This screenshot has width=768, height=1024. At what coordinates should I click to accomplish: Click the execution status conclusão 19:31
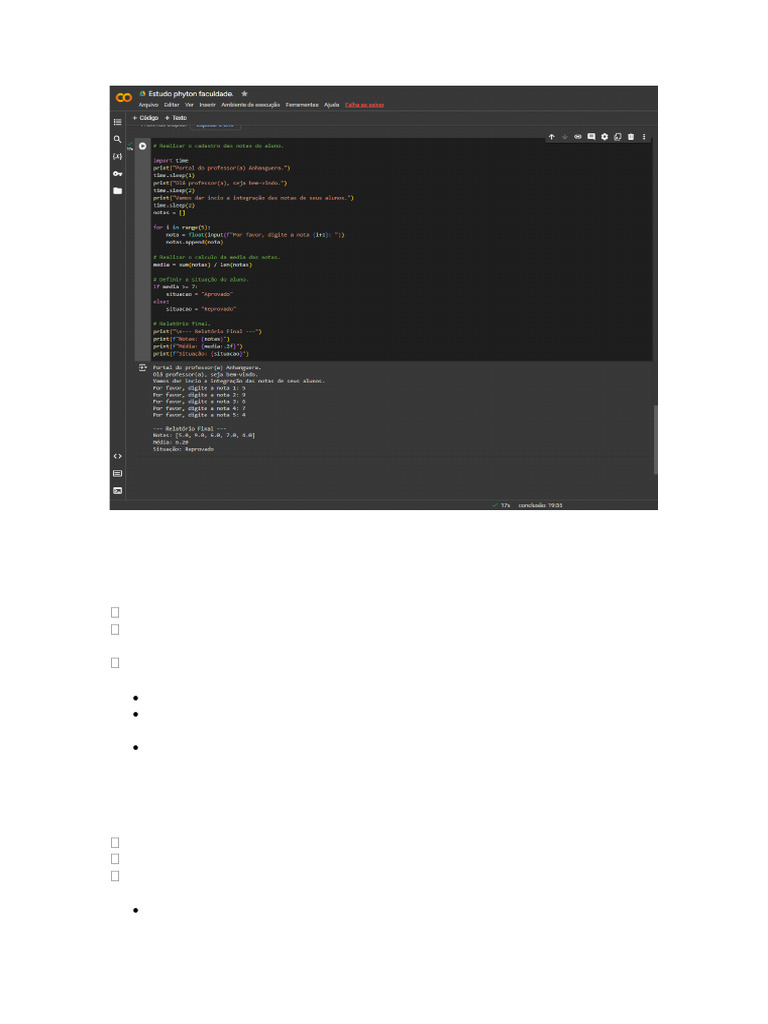[540, 505]
